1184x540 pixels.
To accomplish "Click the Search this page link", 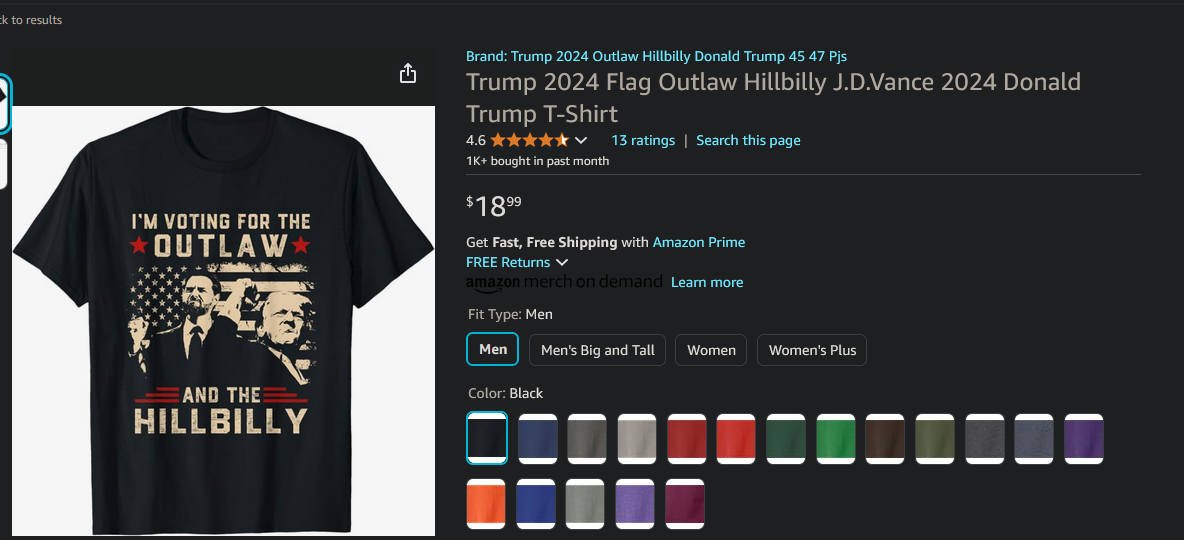I will (x=748, y=140).
